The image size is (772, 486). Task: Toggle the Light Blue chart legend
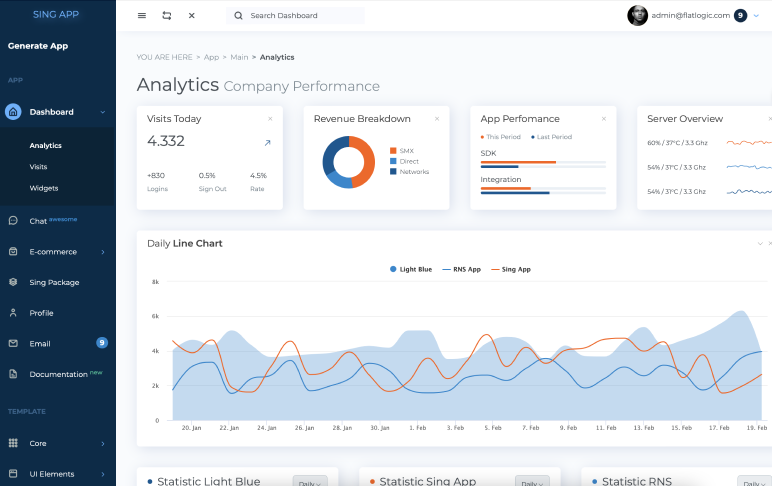point(410,269)
